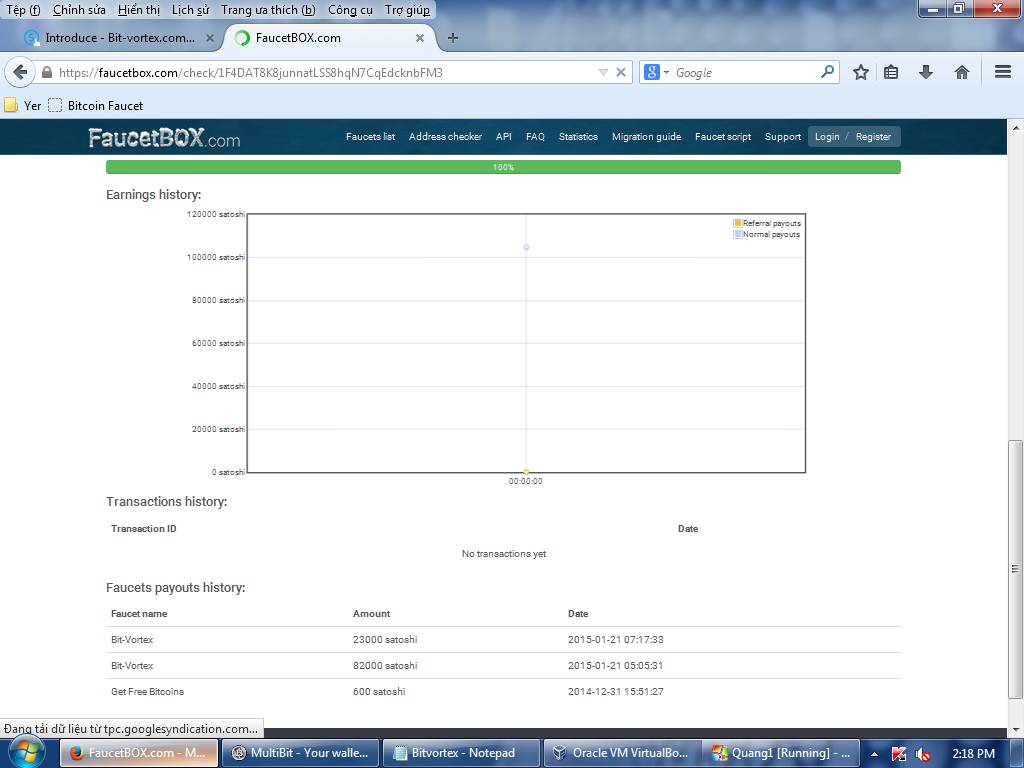Close the Introduce Bit-vortex tab
Image resolution: width=1024 pixels, height=768 pixels.
pos(210,38)
